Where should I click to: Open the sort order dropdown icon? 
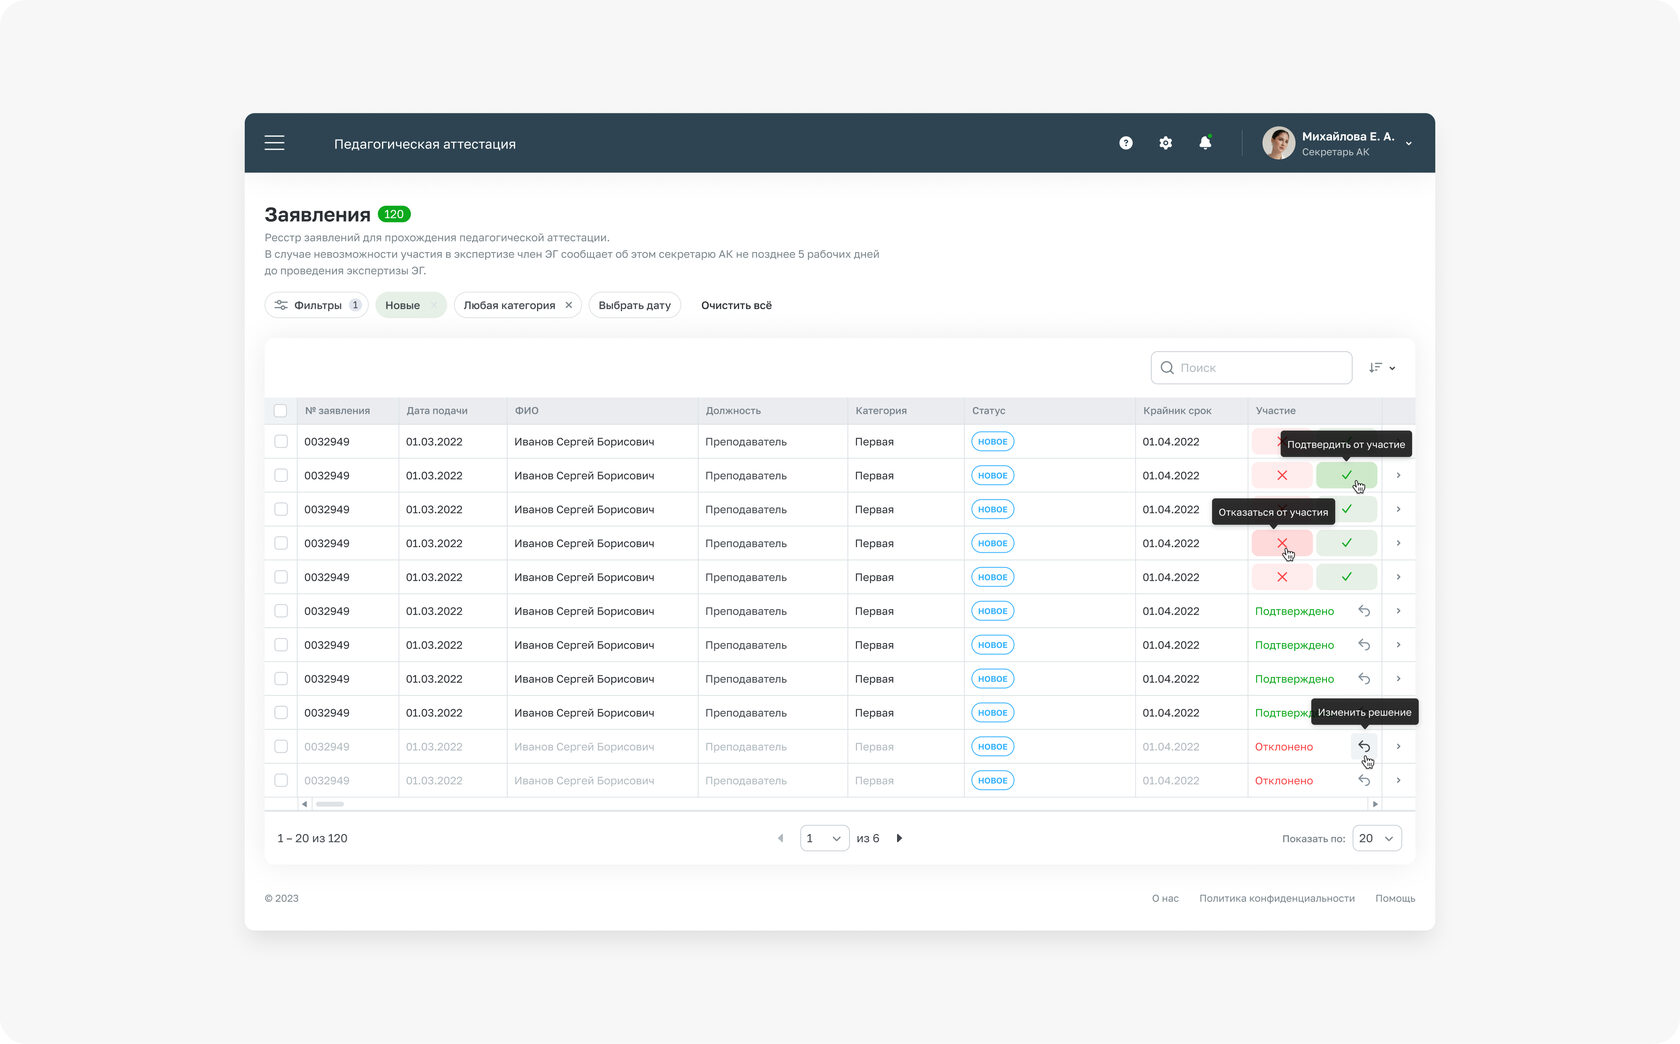click(1382, 368)
